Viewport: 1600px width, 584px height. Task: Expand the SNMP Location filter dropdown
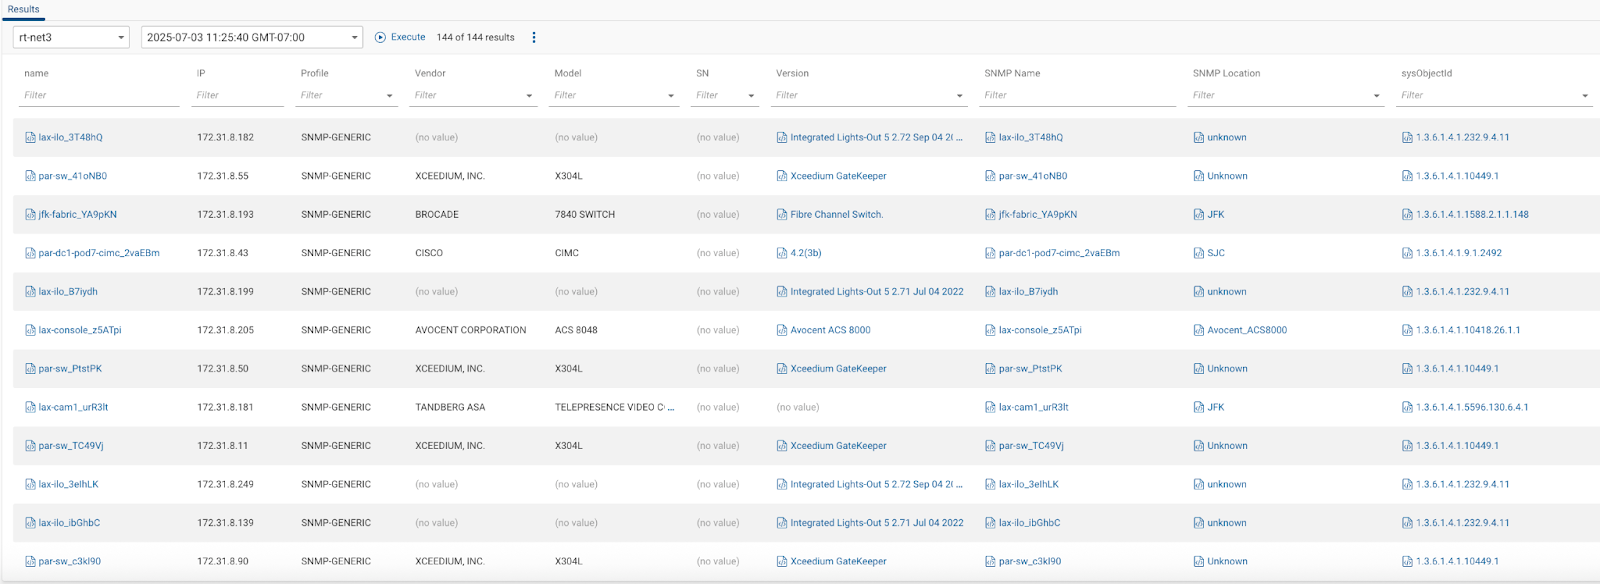pos(1377,96)
